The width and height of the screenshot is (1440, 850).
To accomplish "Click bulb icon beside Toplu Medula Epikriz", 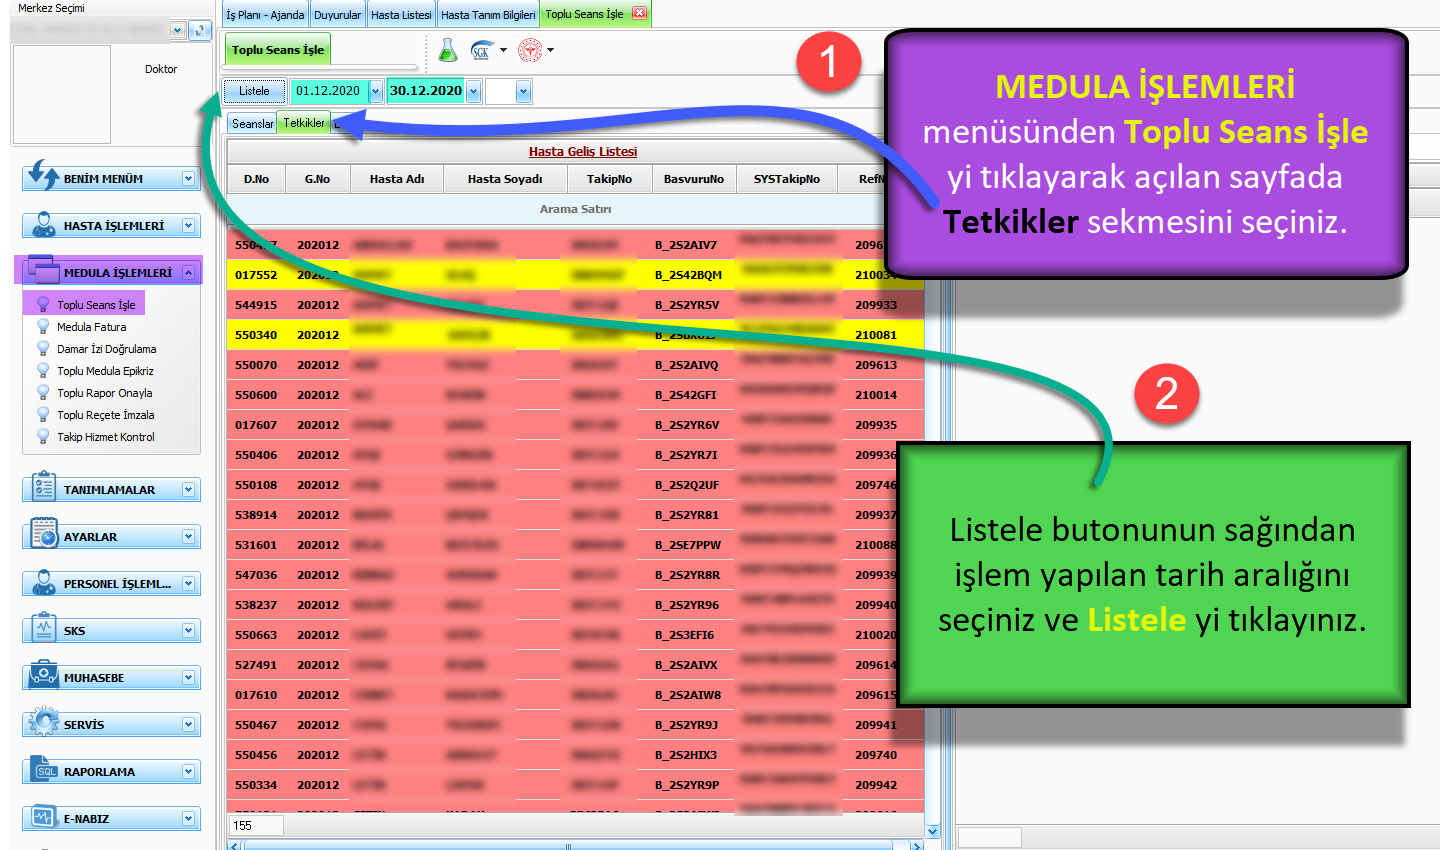I will (43, 370).
